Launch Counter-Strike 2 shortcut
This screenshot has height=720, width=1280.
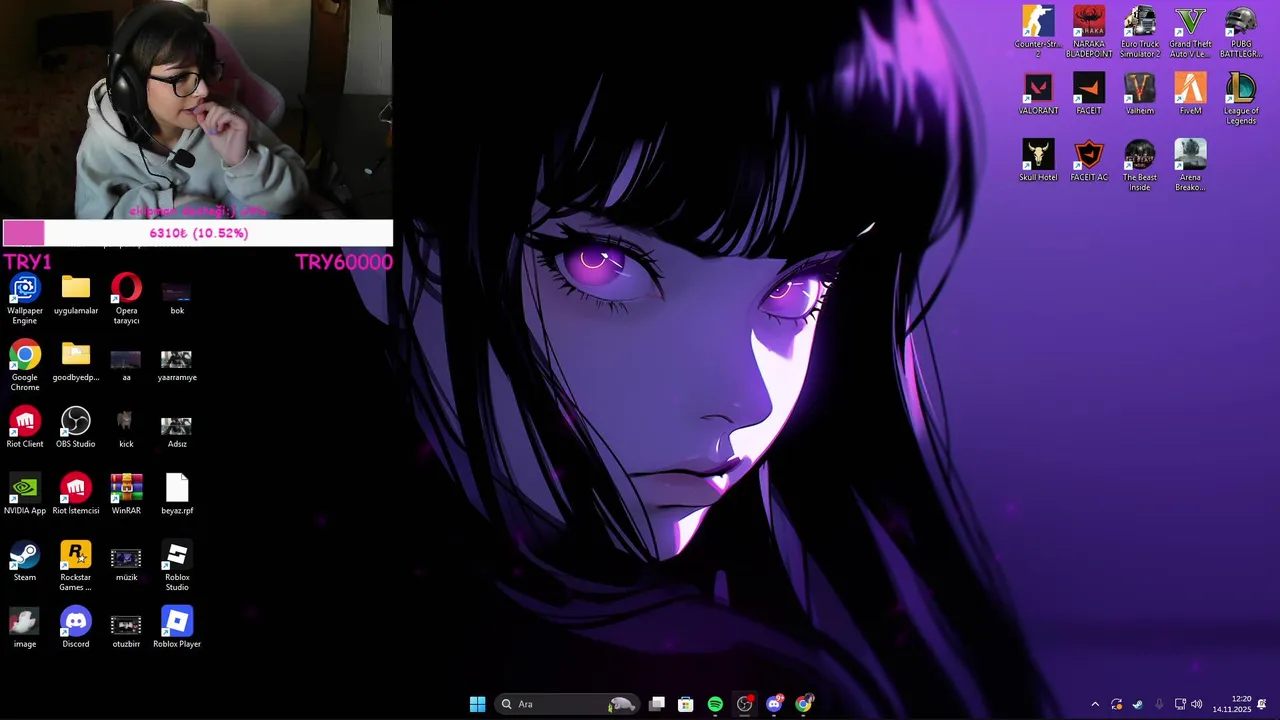(1038, 32)
